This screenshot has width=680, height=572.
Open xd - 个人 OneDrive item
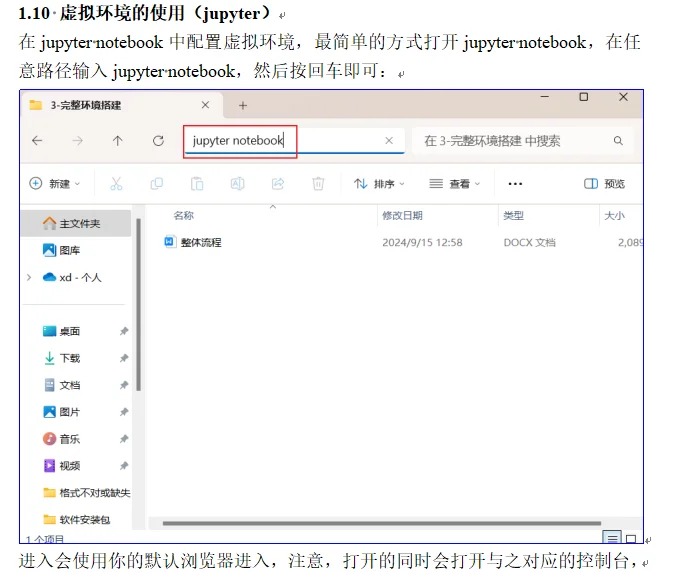pyautogui.click(x=72, y=277)
